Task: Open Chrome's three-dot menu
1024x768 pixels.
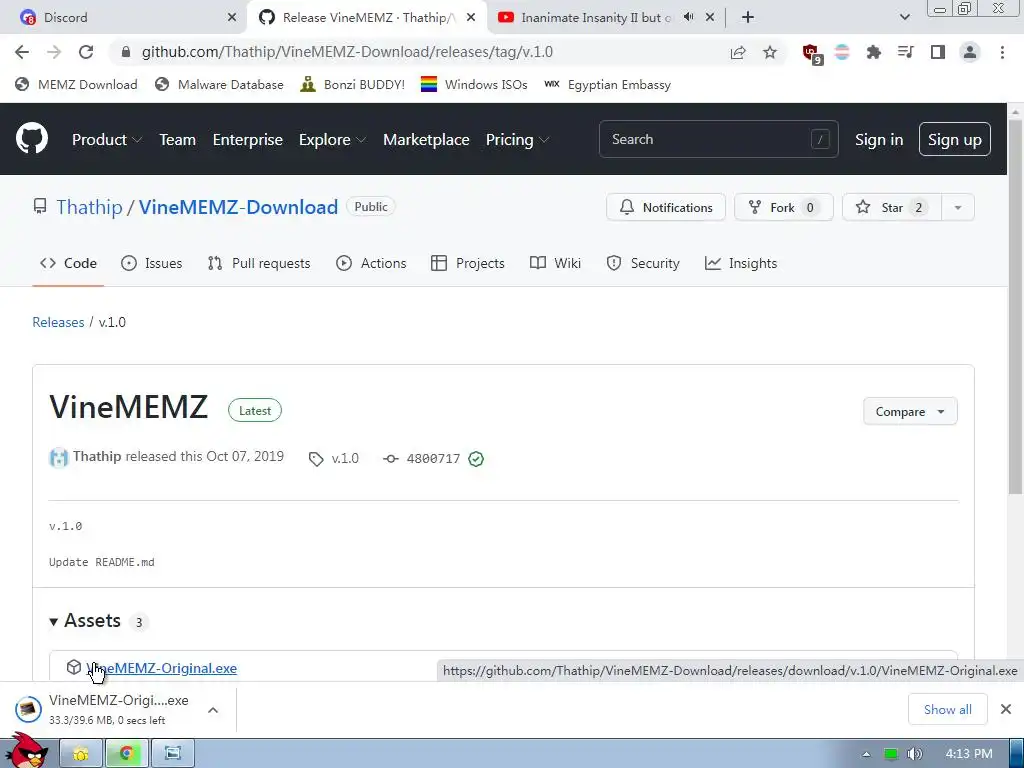Action: pyautogui.click(x=1002, y=52)
